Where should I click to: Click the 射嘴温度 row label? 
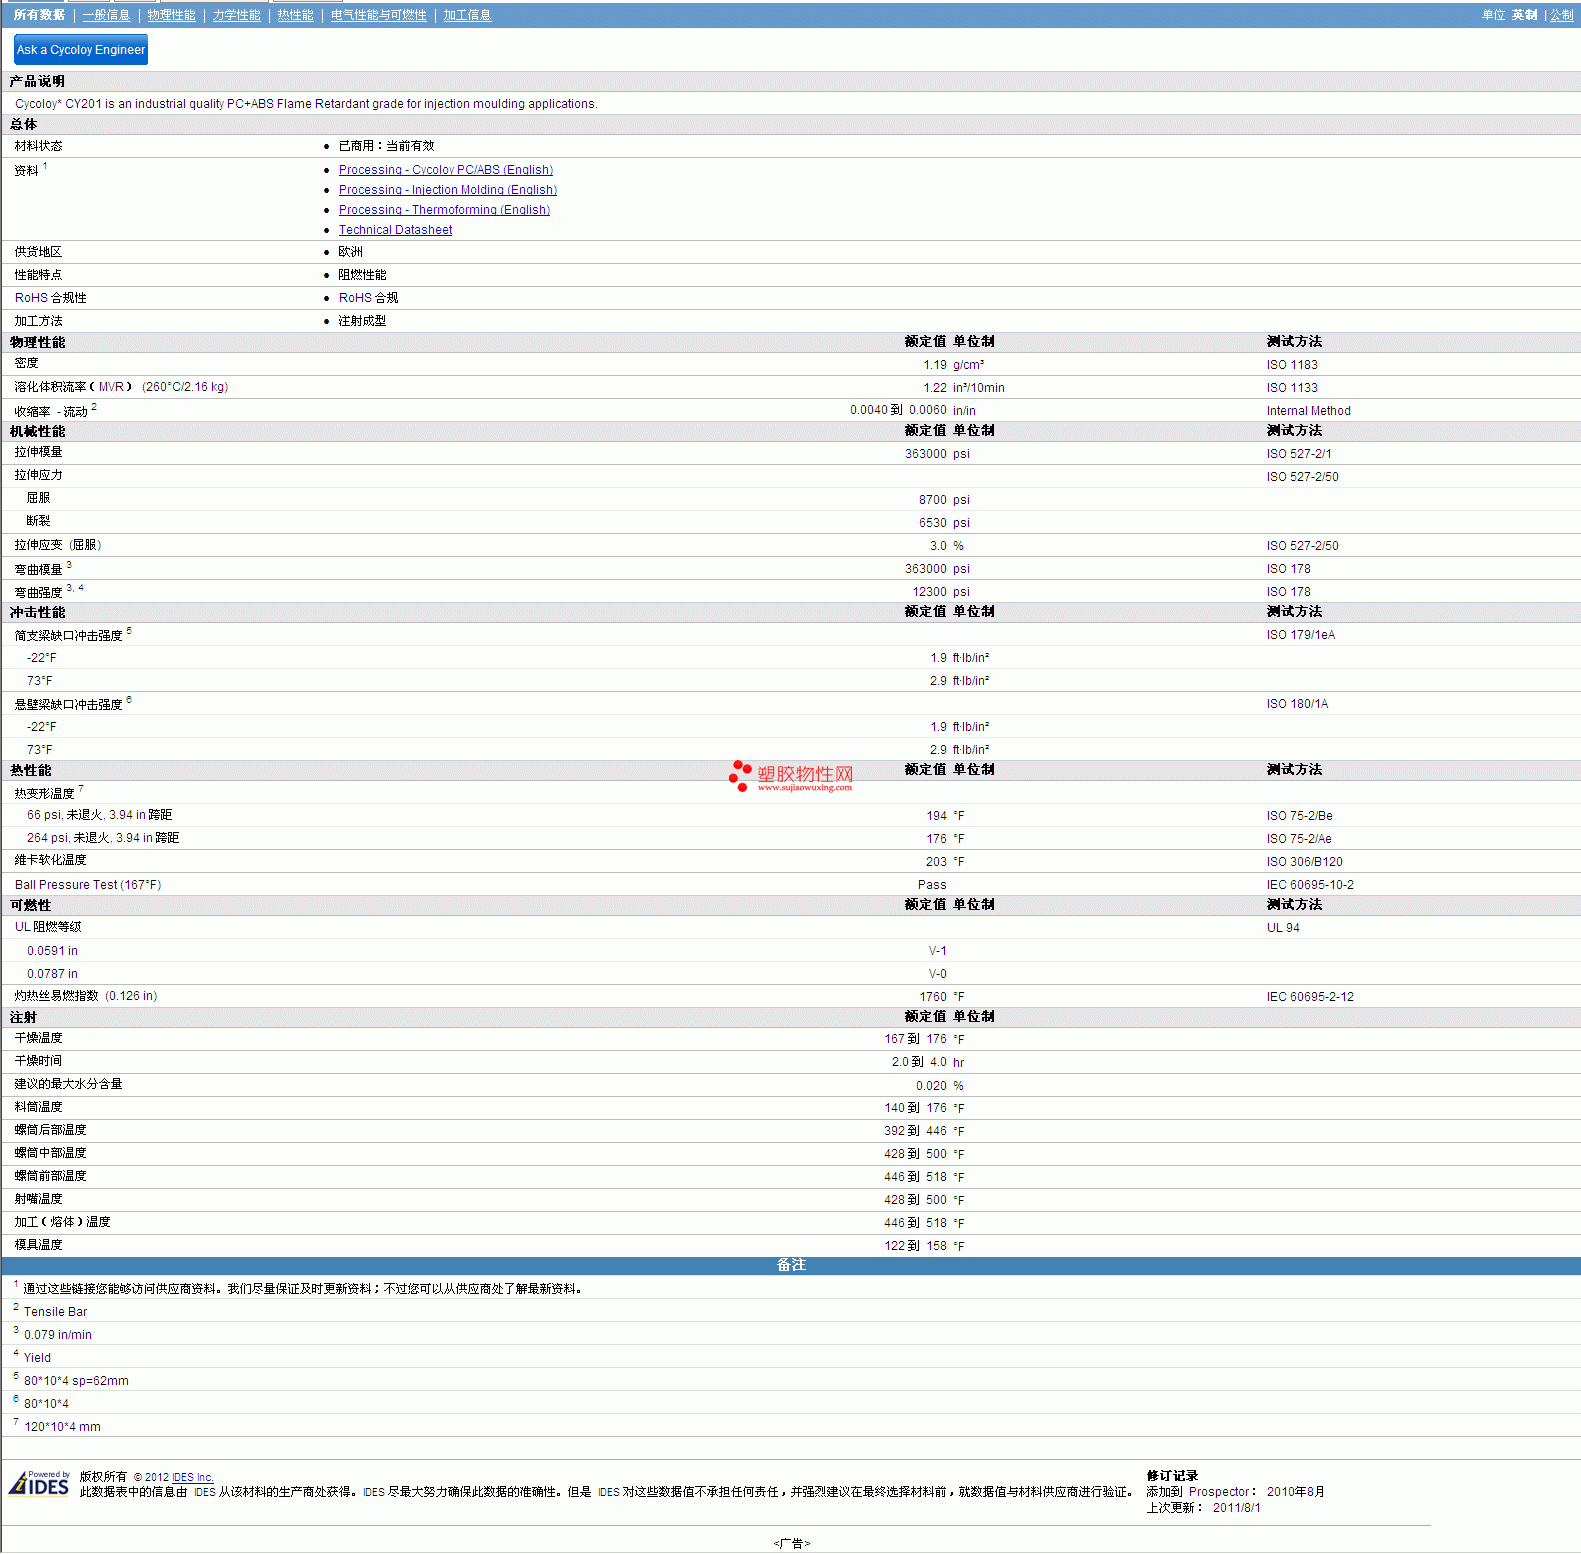click(x=38, y=1199)
